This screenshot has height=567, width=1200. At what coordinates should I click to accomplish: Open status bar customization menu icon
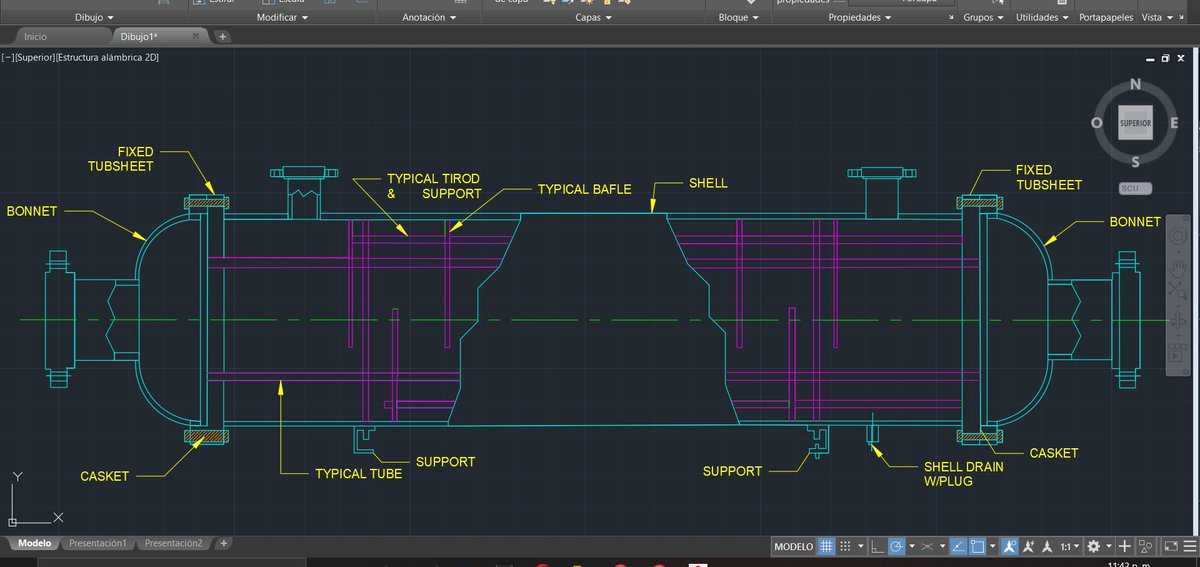(1189, 547)
